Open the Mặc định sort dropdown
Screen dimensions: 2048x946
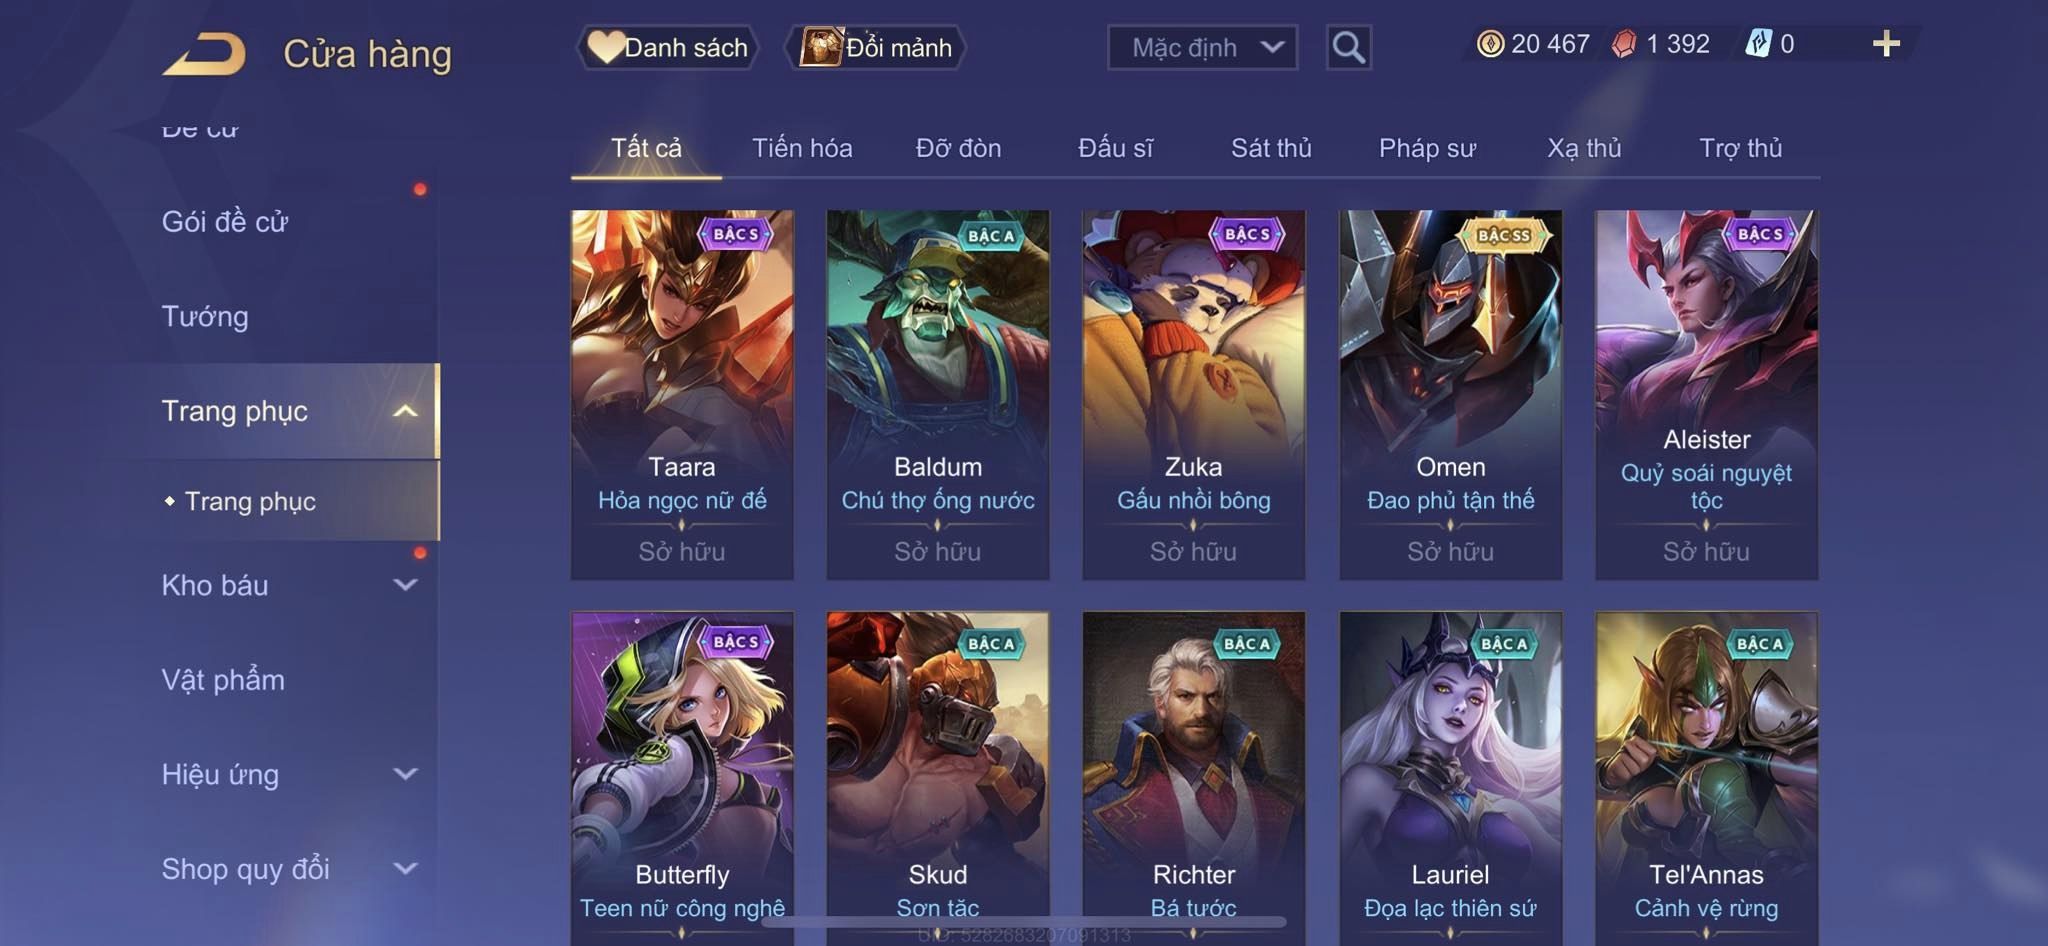[x=1202, y=47]
